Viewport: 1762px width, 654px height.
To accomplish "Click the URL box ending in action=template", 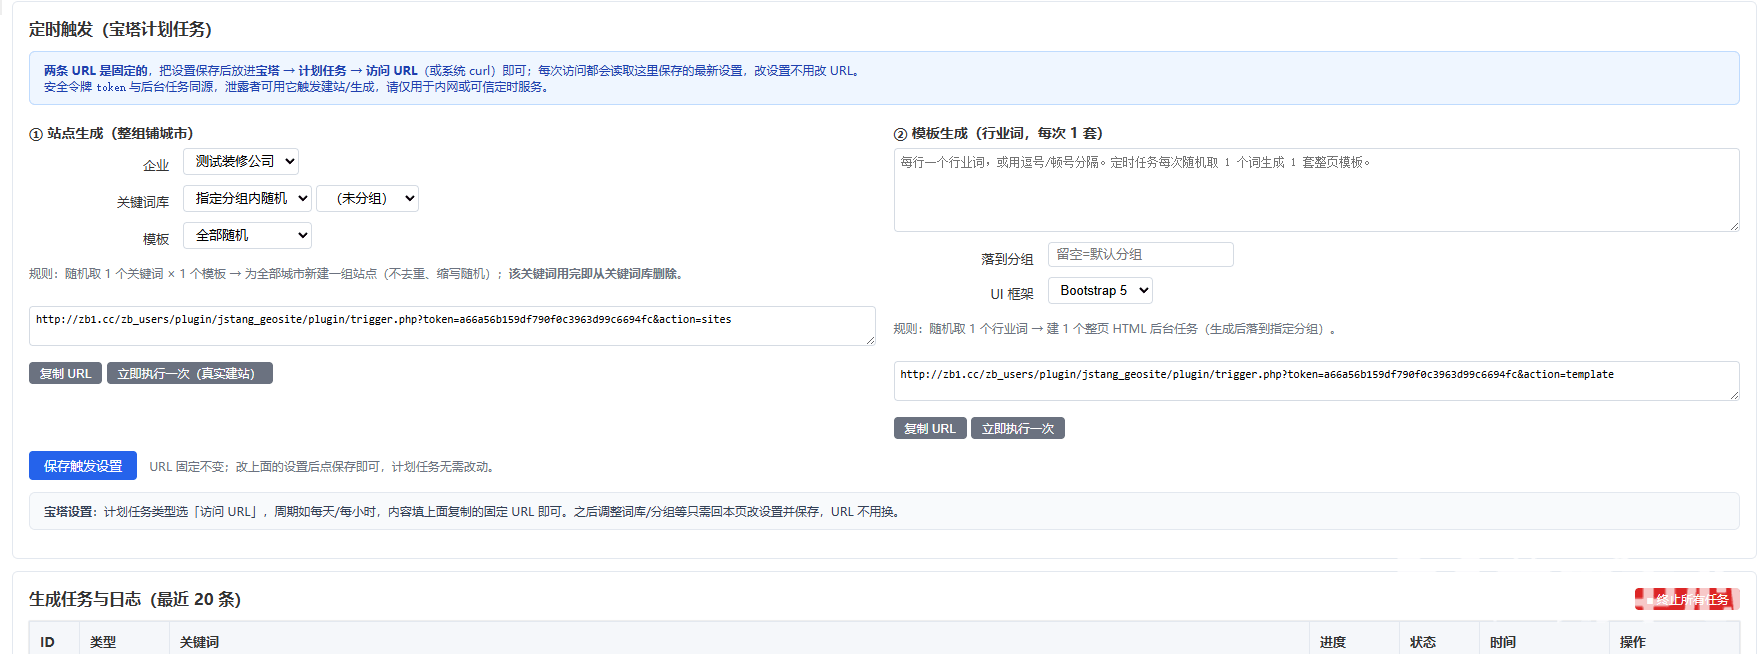I will pos(1316,381).
